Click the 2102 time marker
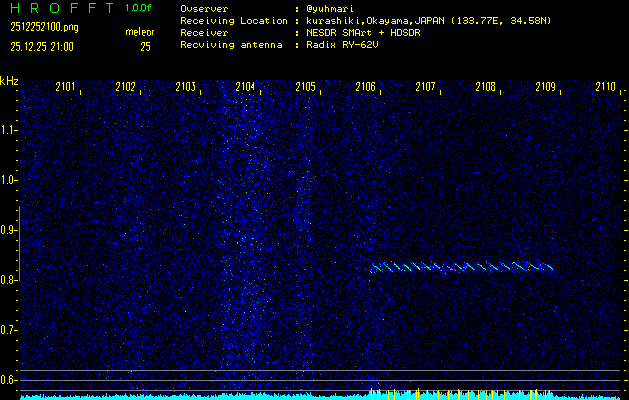Viewport: 629px width, 400px height. pos(125,87)
